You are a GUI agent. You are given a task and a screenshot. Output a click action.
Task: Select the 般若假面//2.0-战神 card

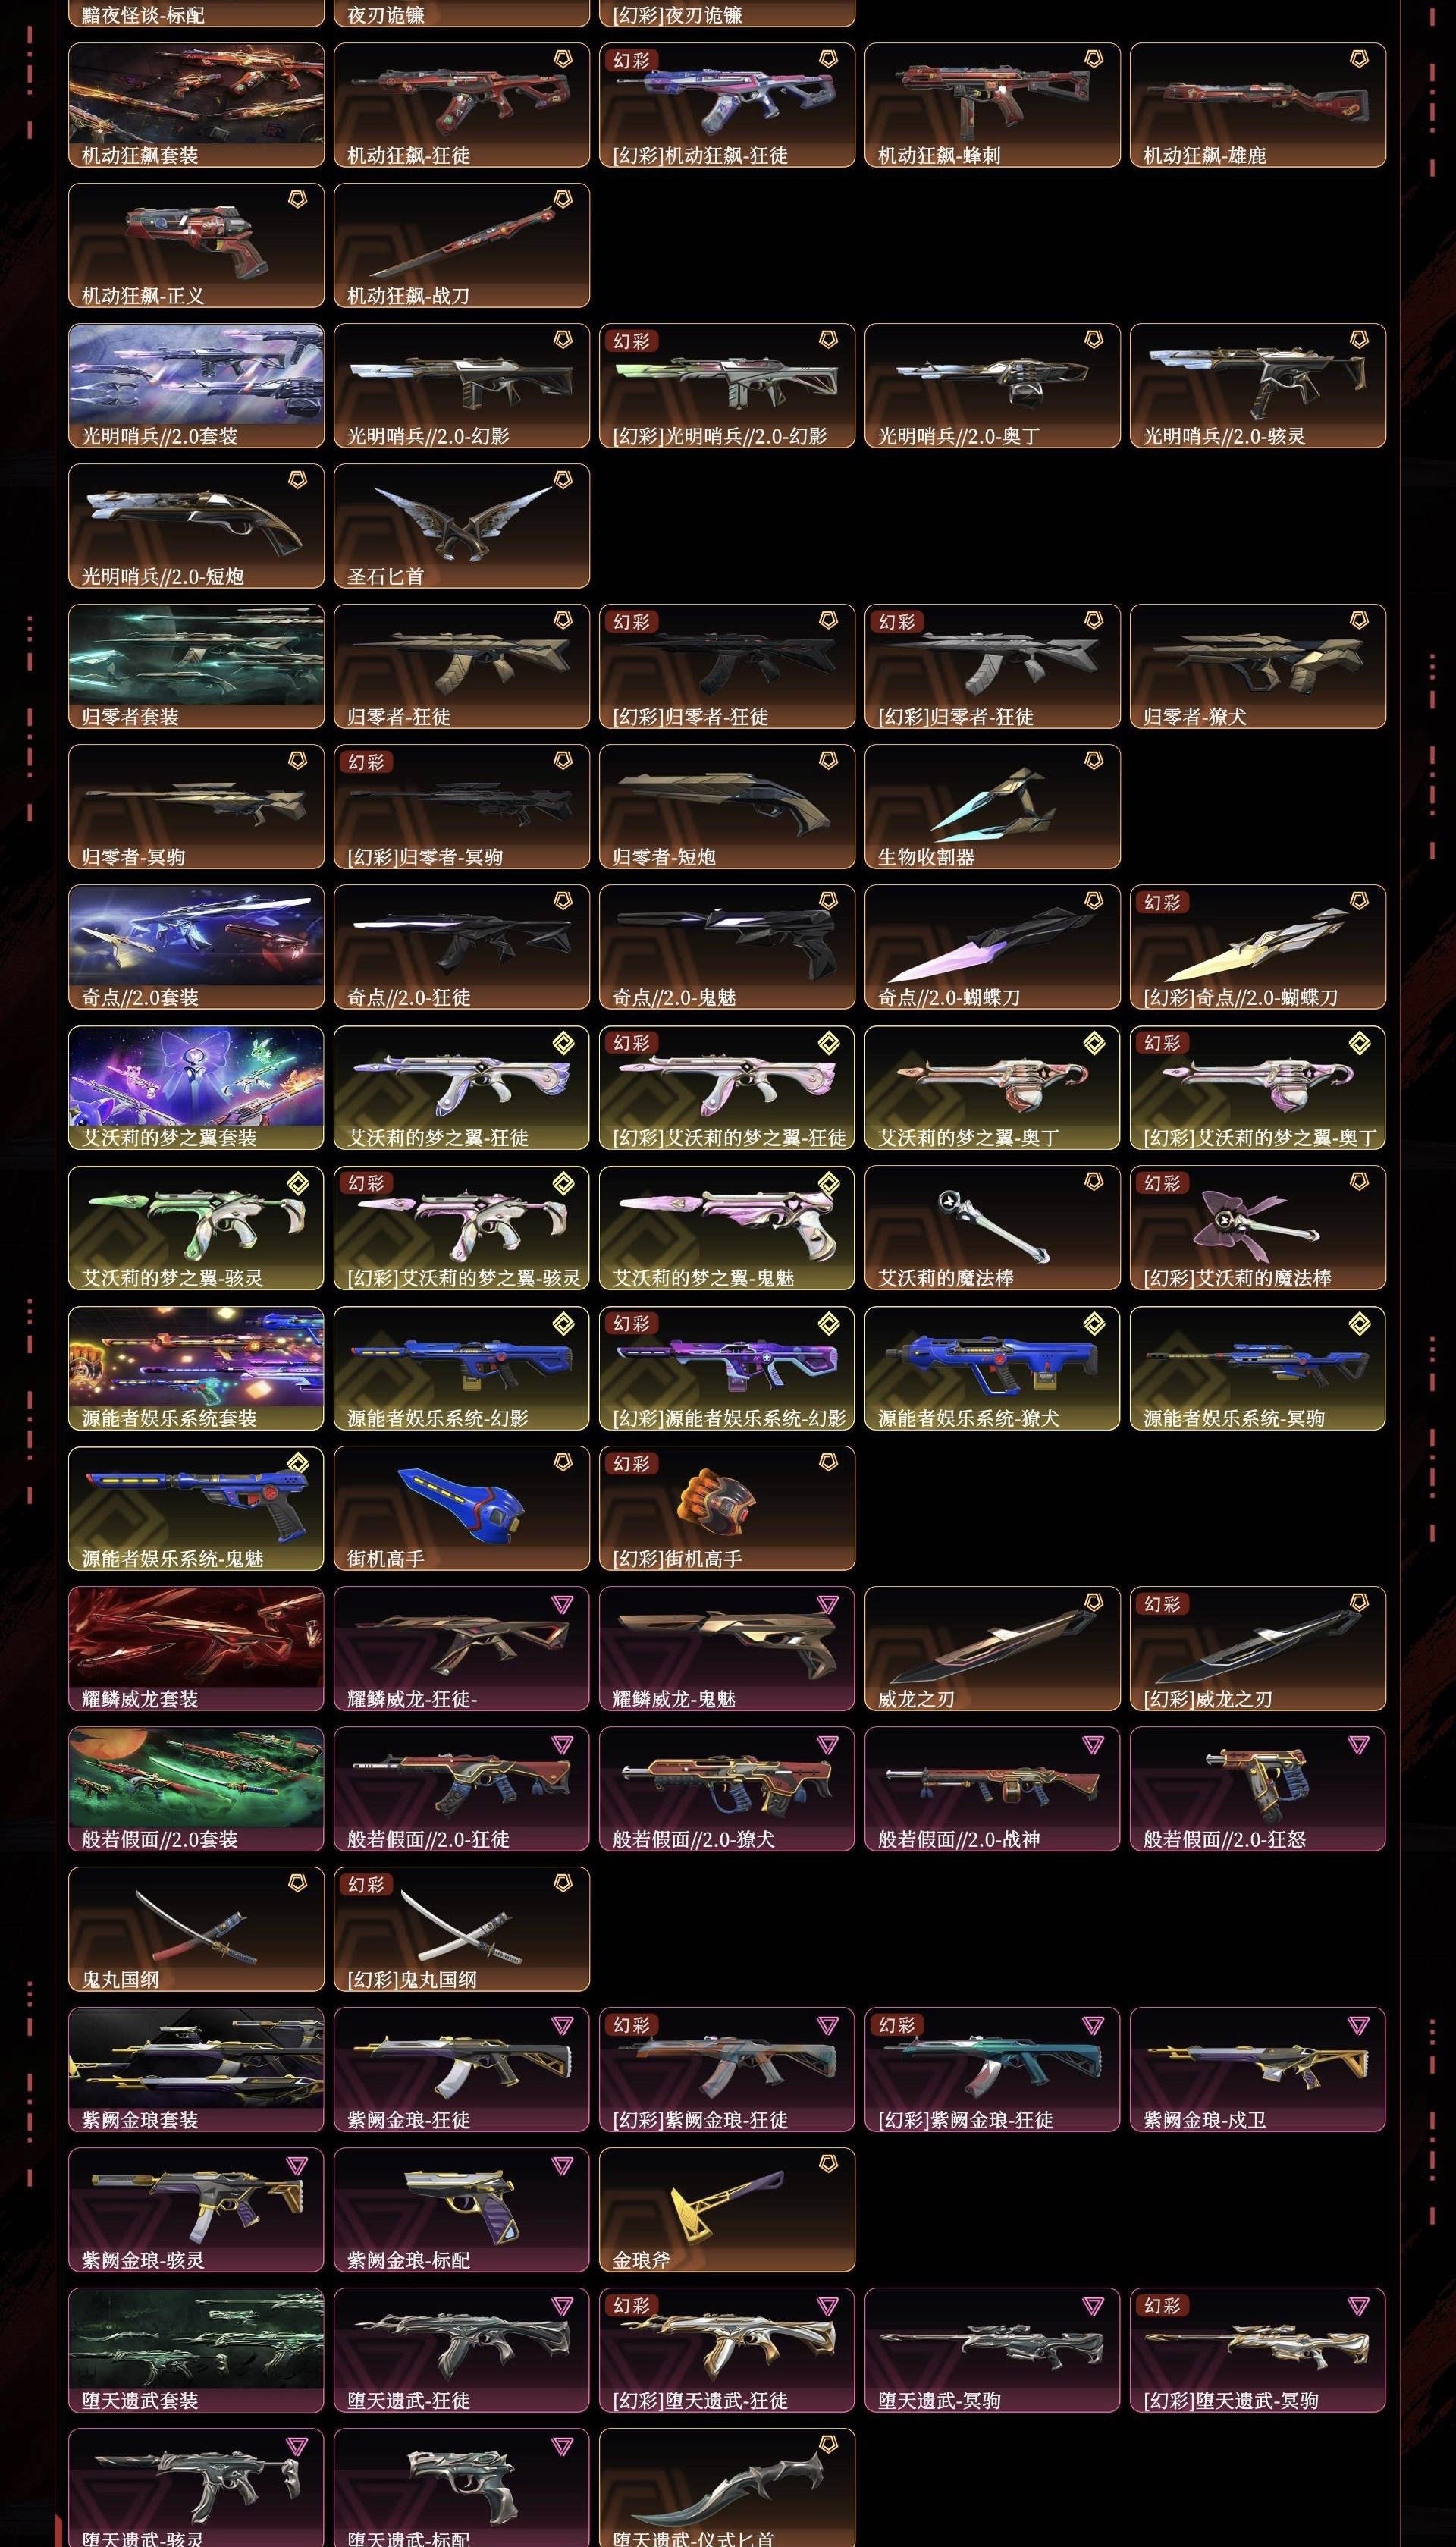(992, 1788)
